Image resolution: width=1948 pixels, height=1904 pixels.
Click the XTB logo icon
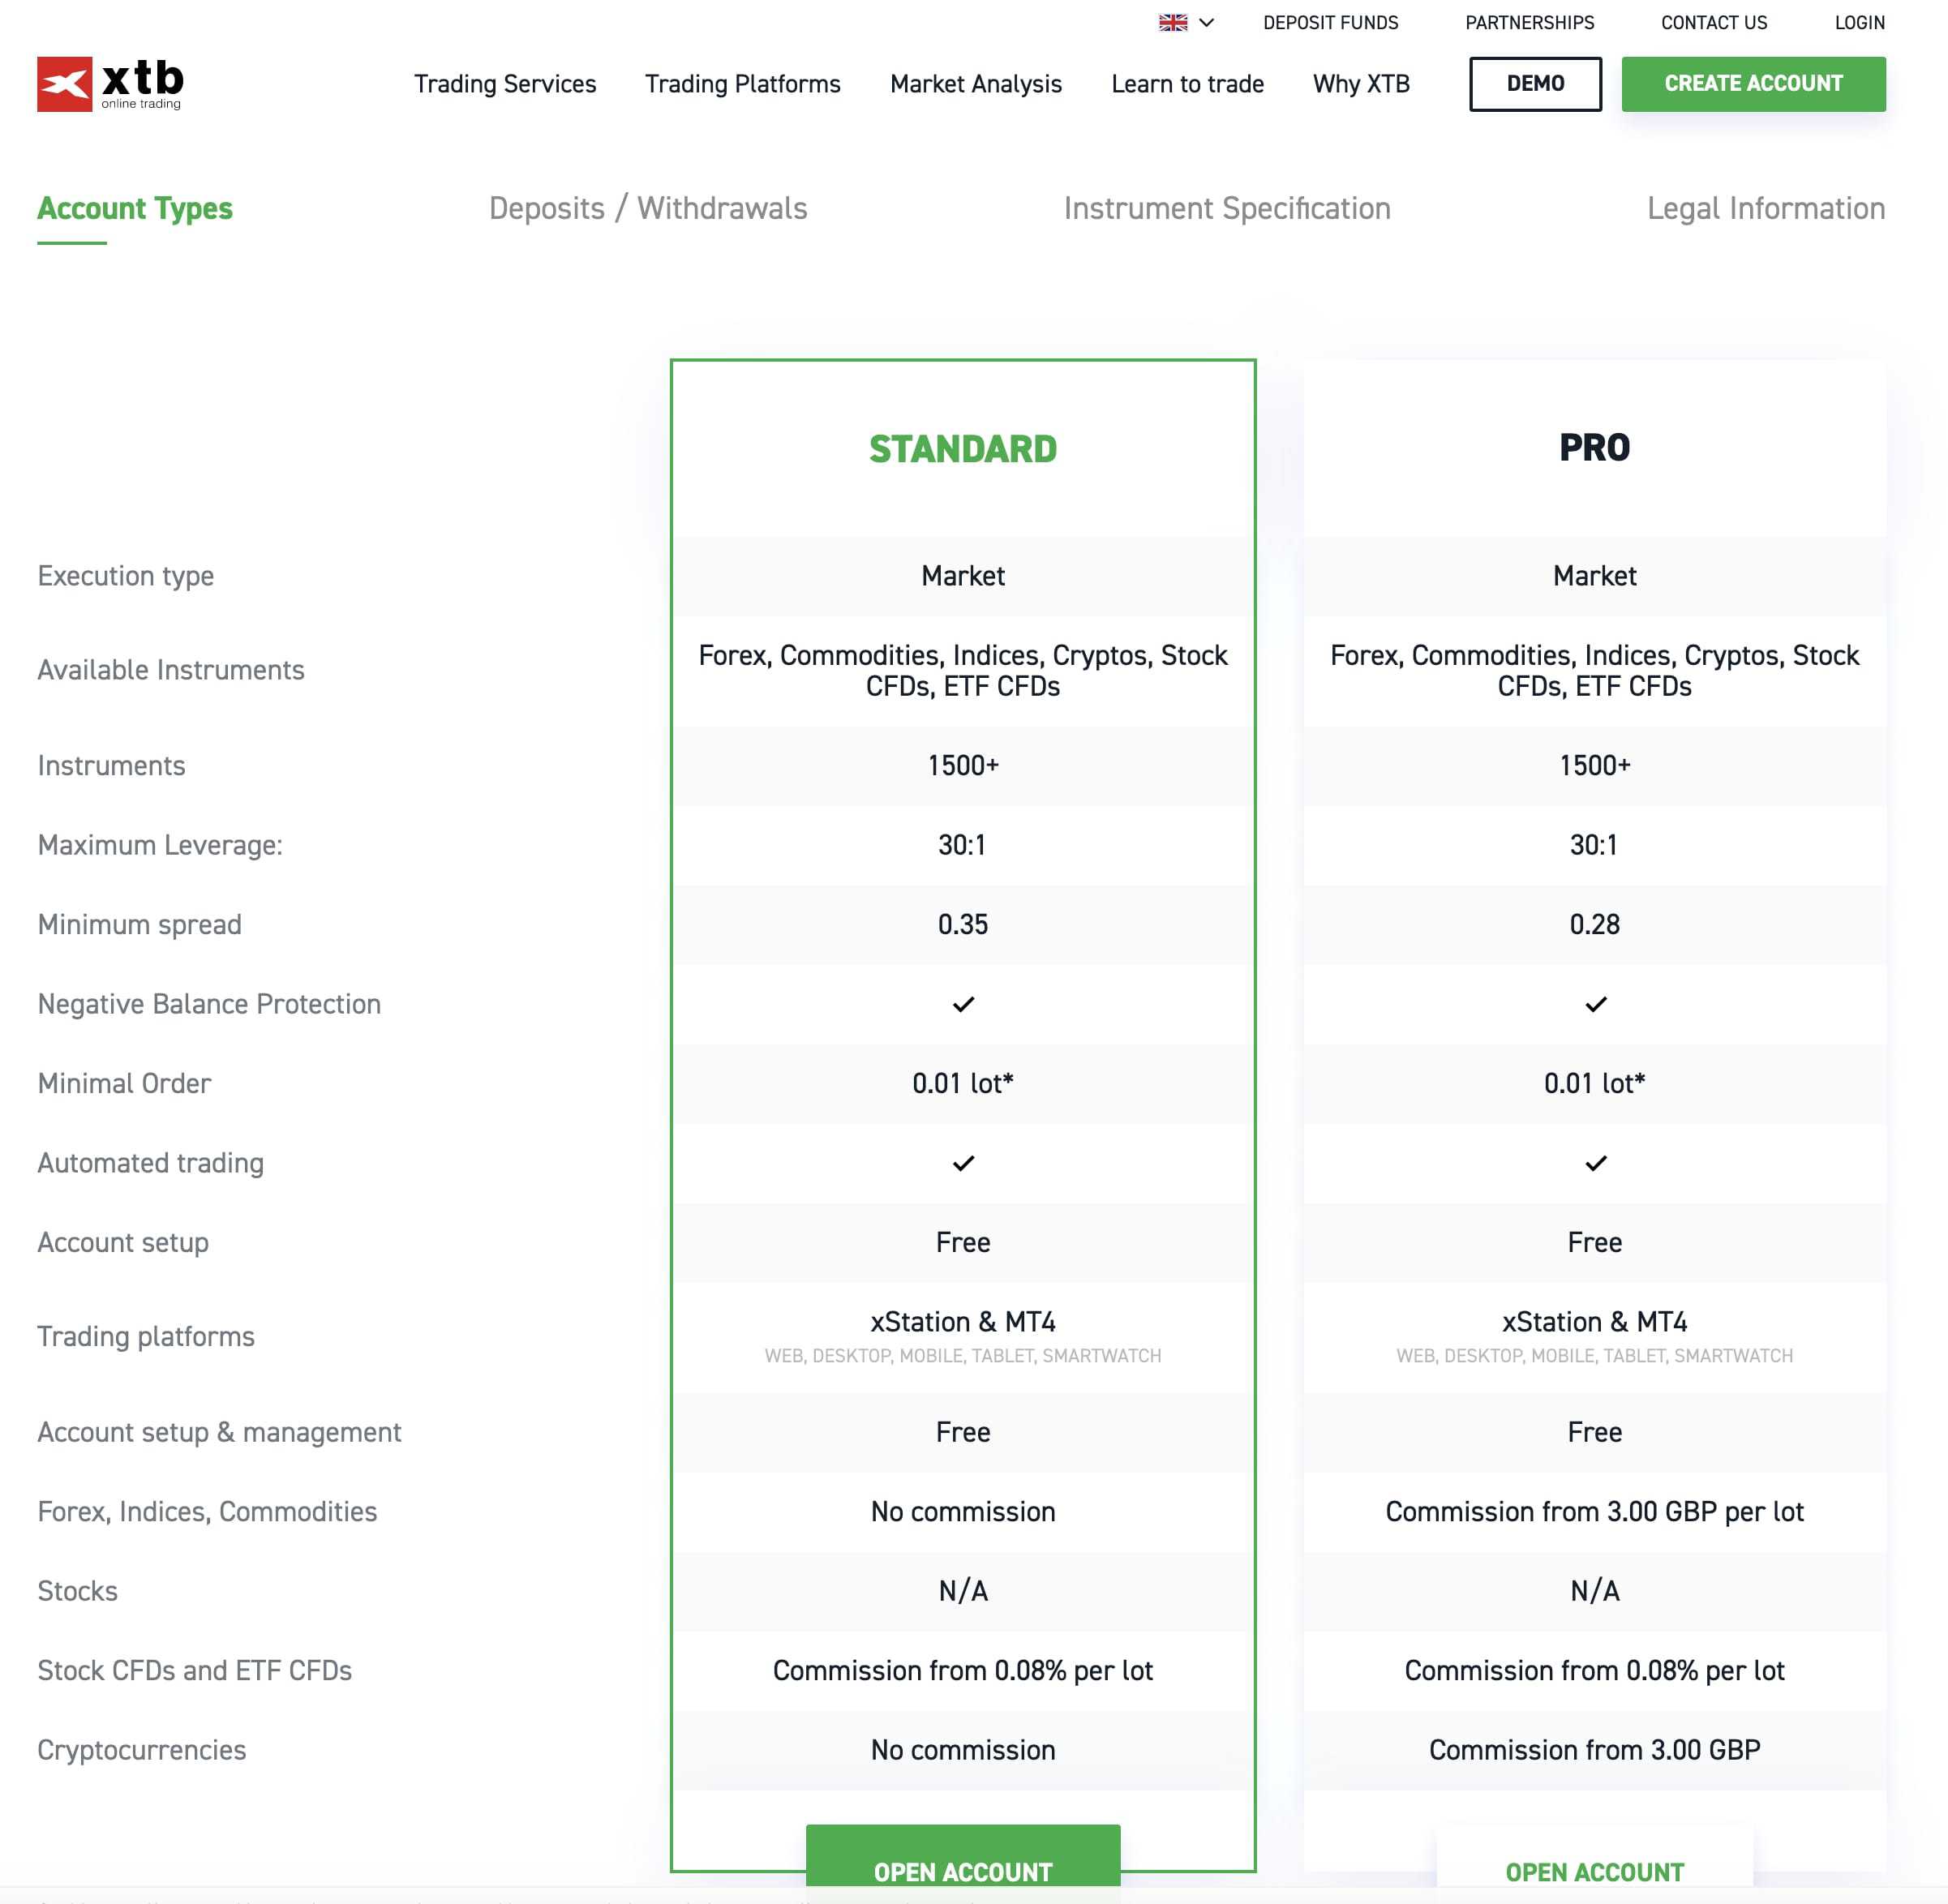click(65, 84)
